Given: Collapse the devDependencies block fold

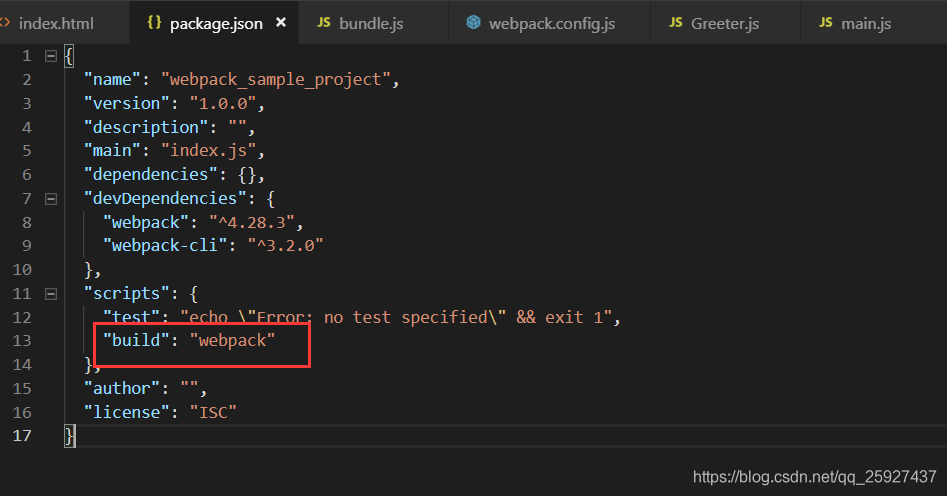Looking at the screenshot, I should point(51,199).
